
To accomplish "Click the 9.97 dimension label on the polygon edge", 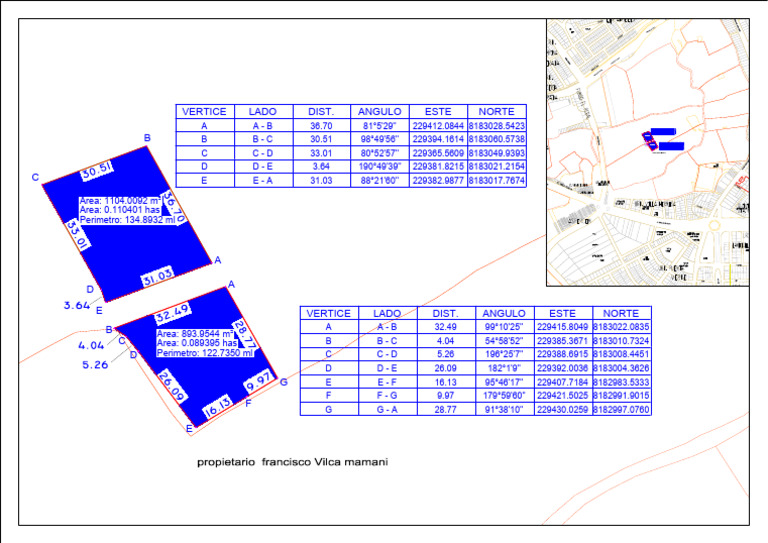I will coord(258,381).
